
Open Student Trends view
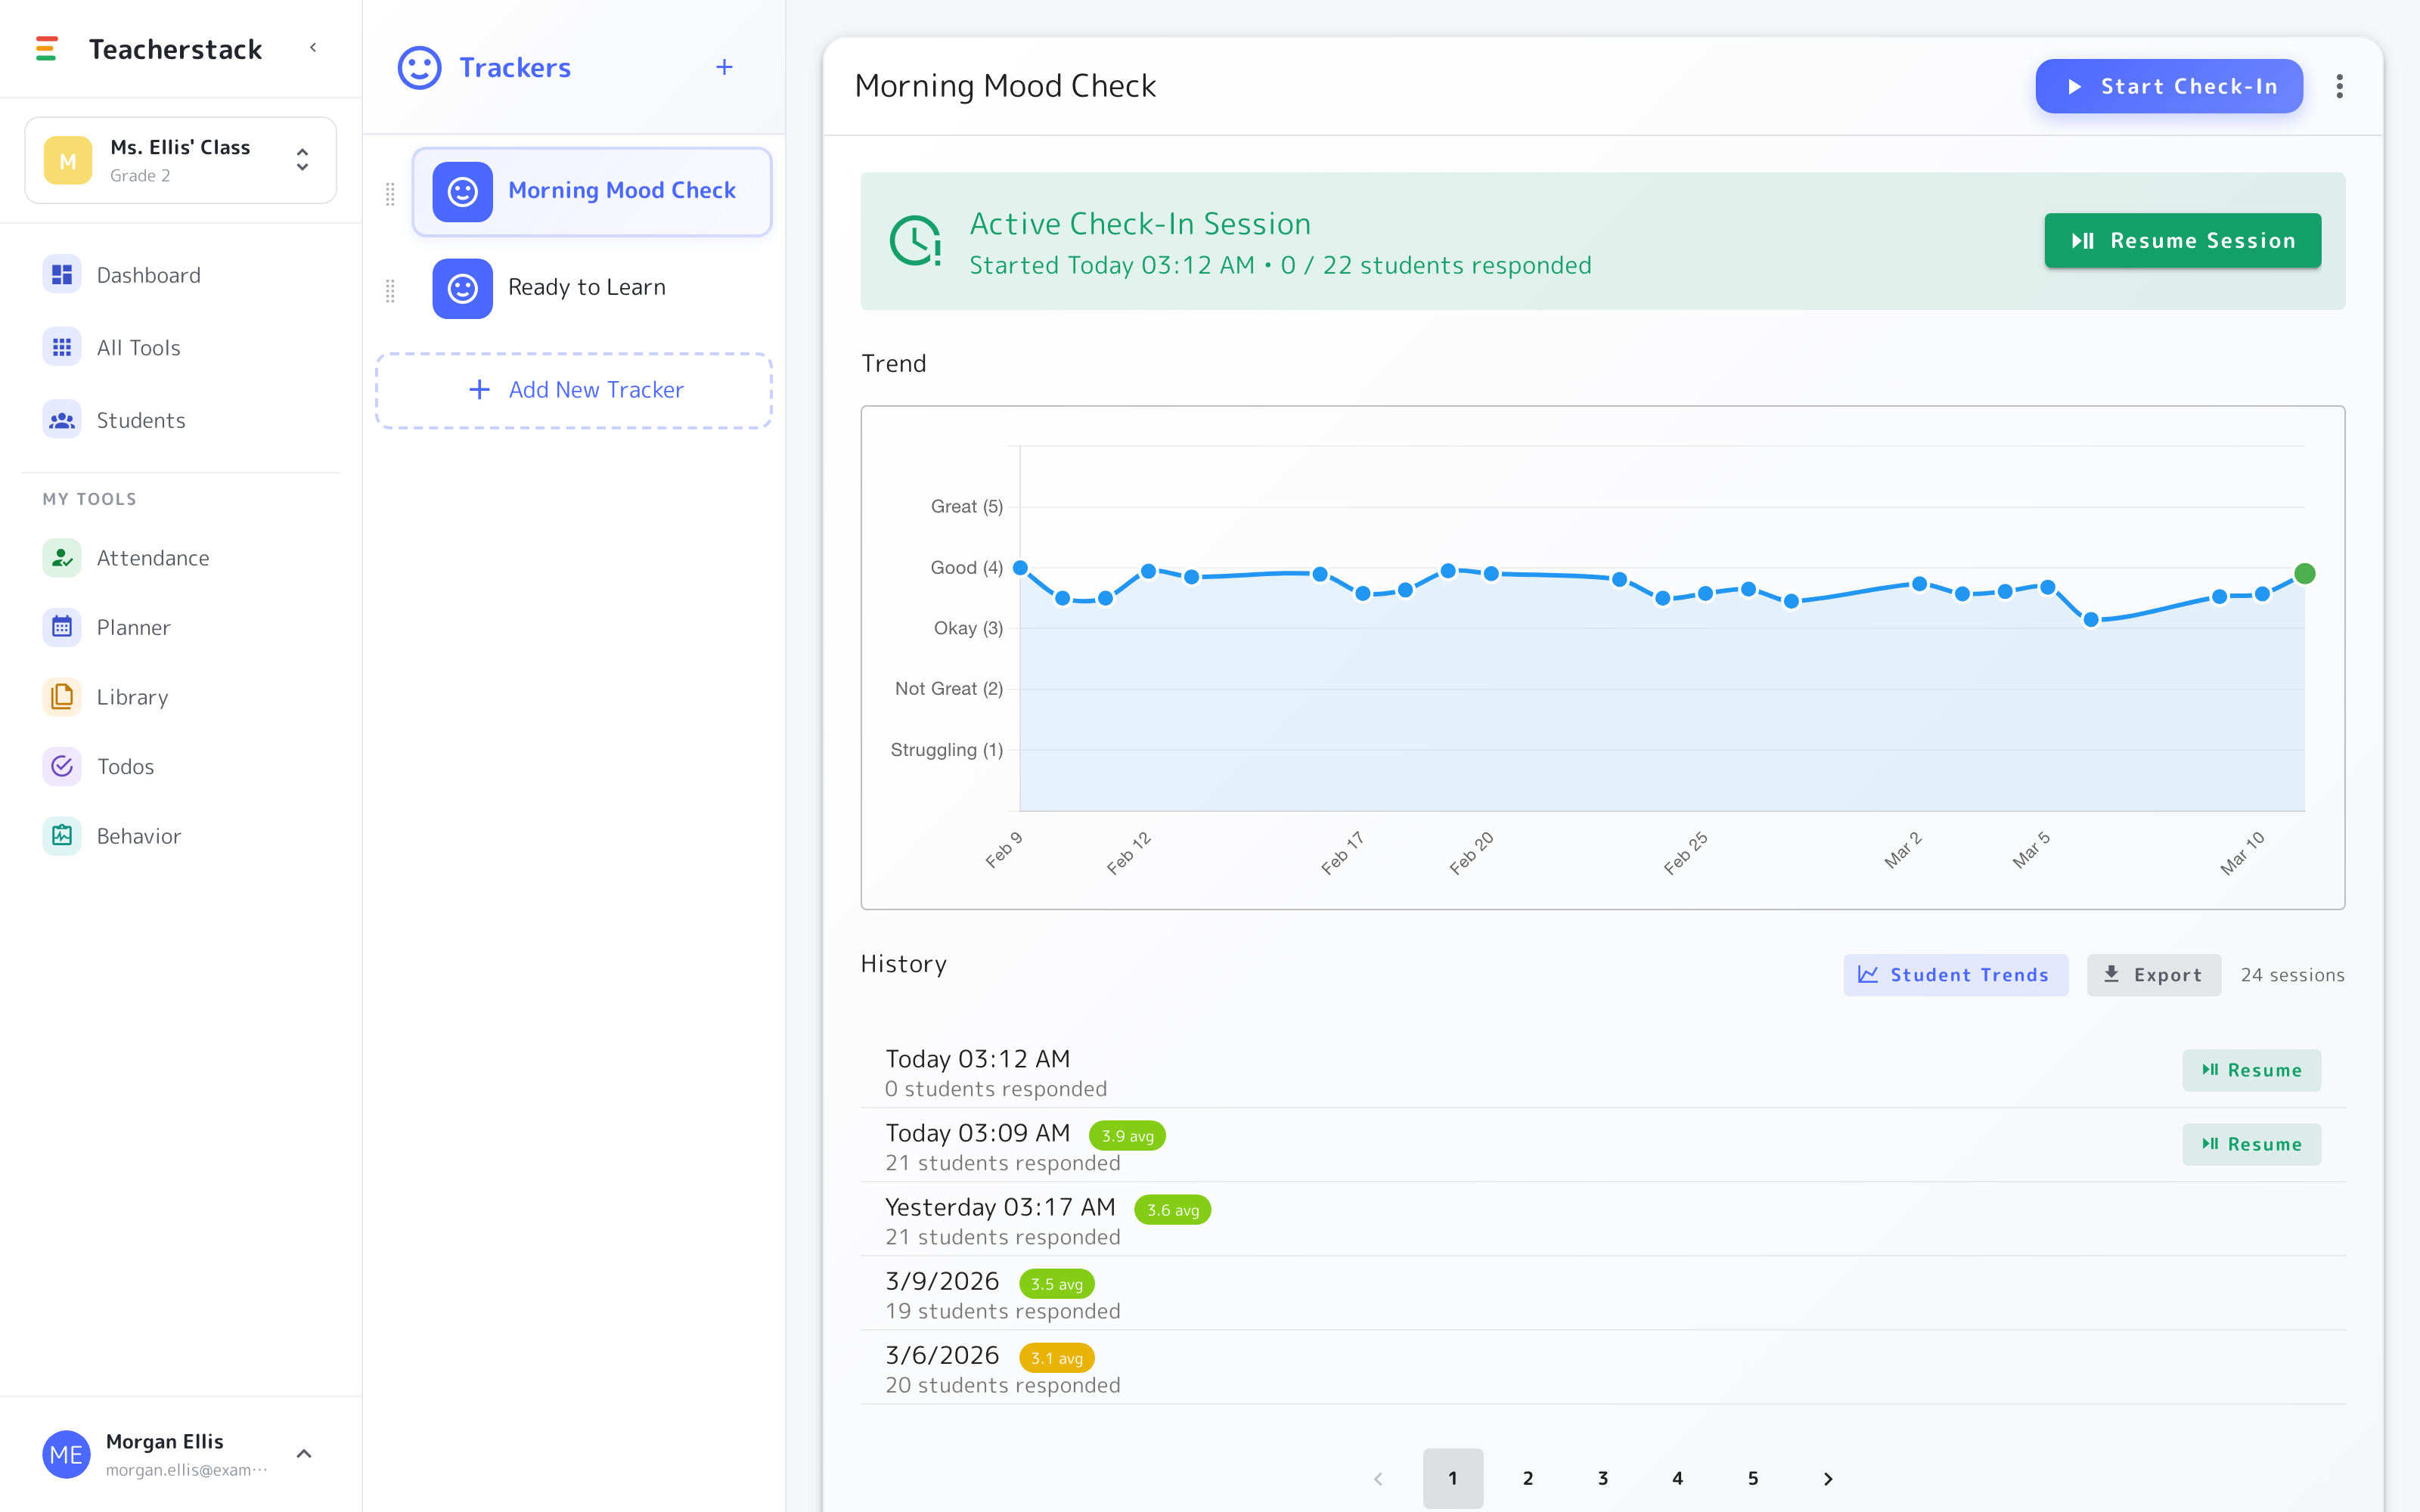[1955, 974]
